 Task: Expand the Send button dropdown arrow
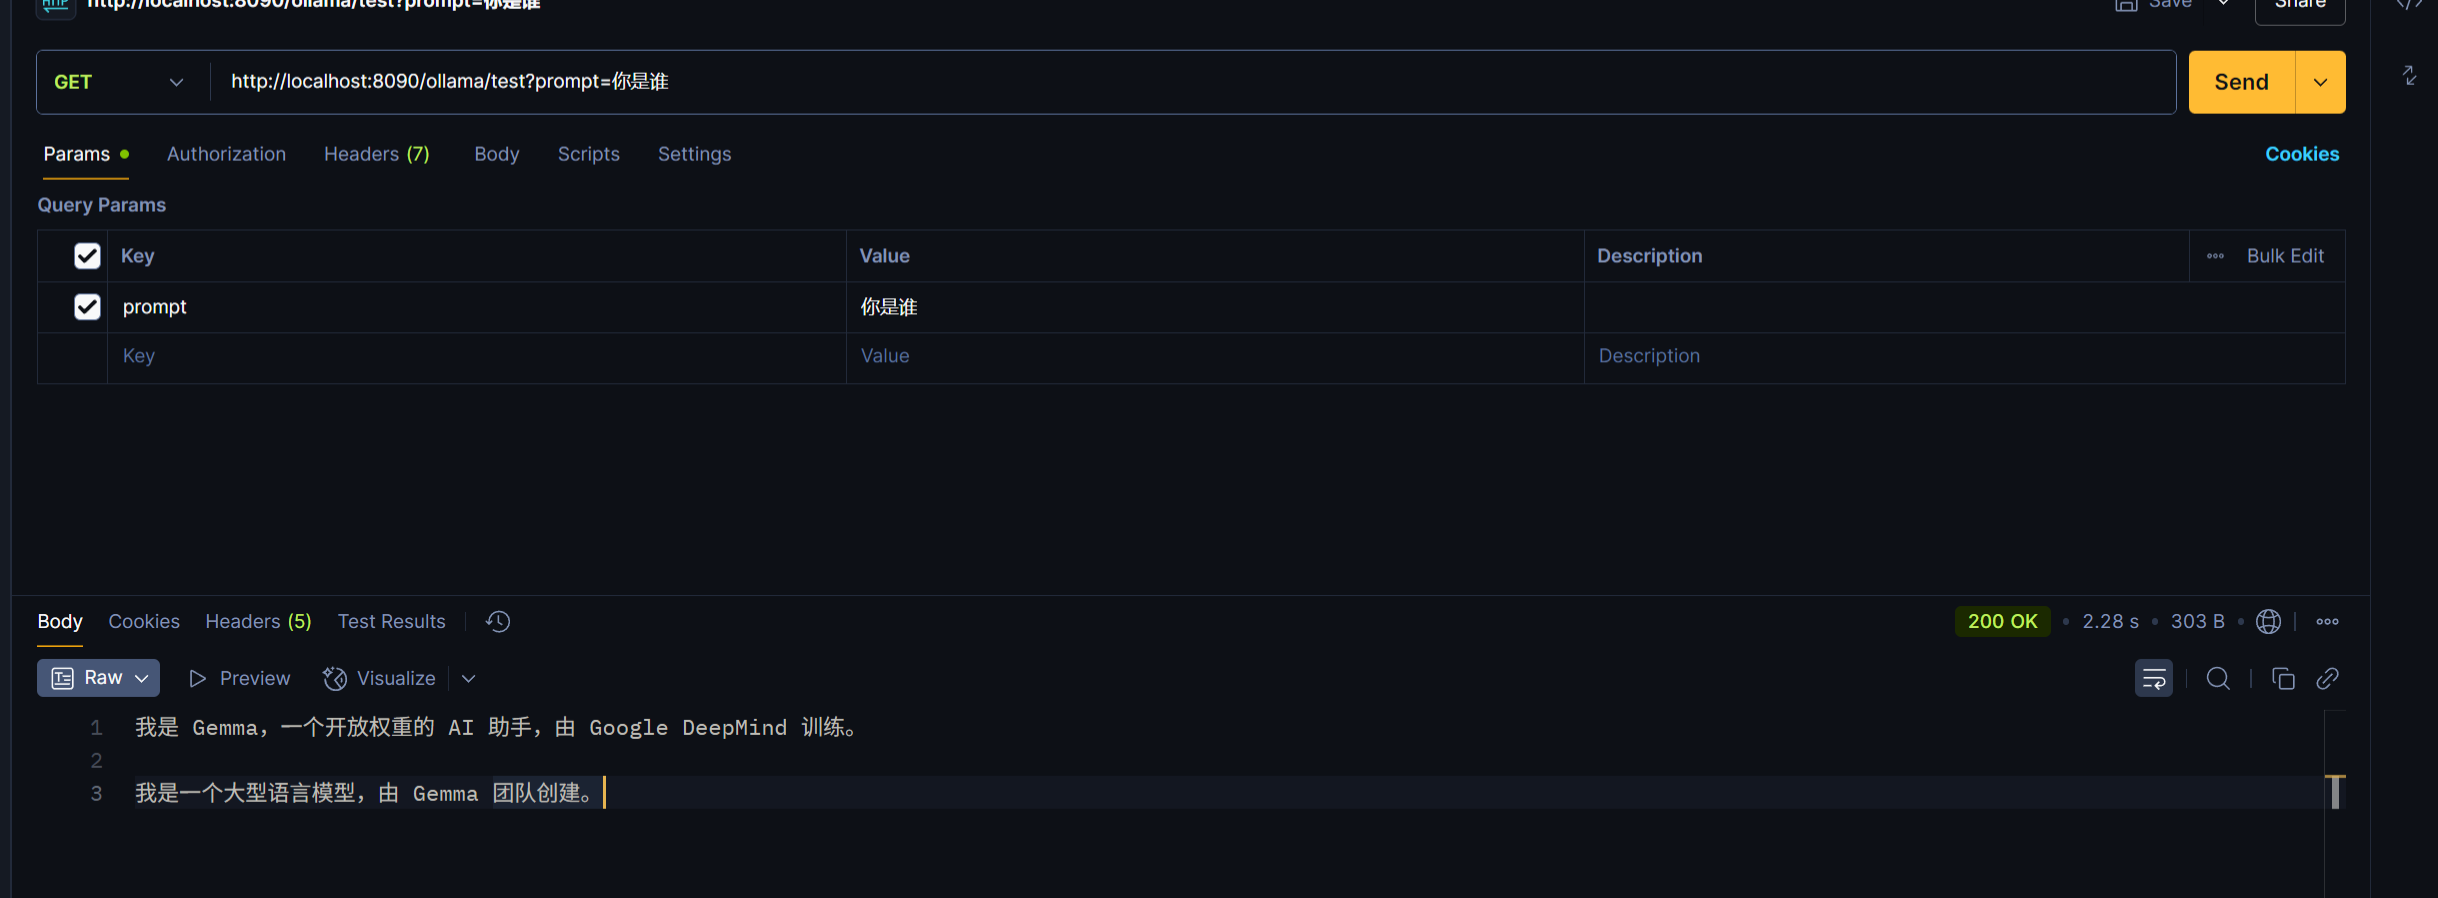click(x=2320, y=82)
